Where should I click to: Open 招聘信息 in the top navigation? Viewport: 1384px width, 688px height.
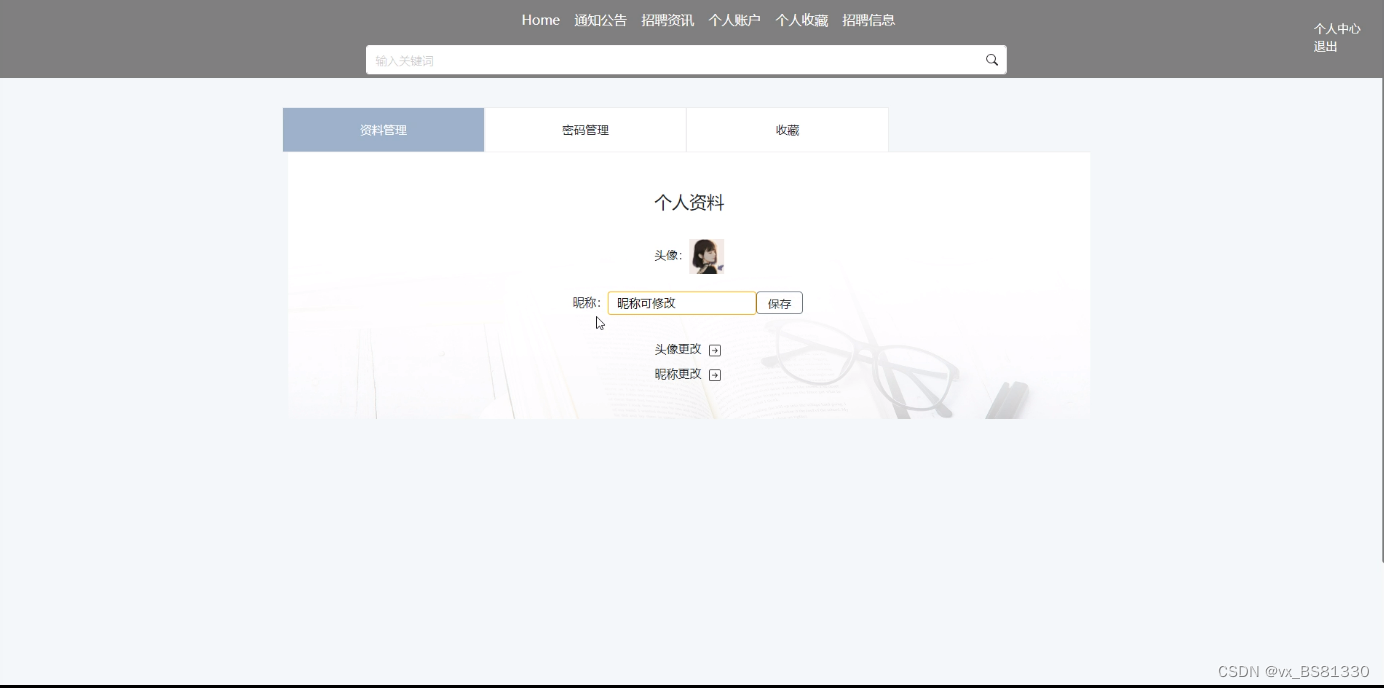(869, 20)
